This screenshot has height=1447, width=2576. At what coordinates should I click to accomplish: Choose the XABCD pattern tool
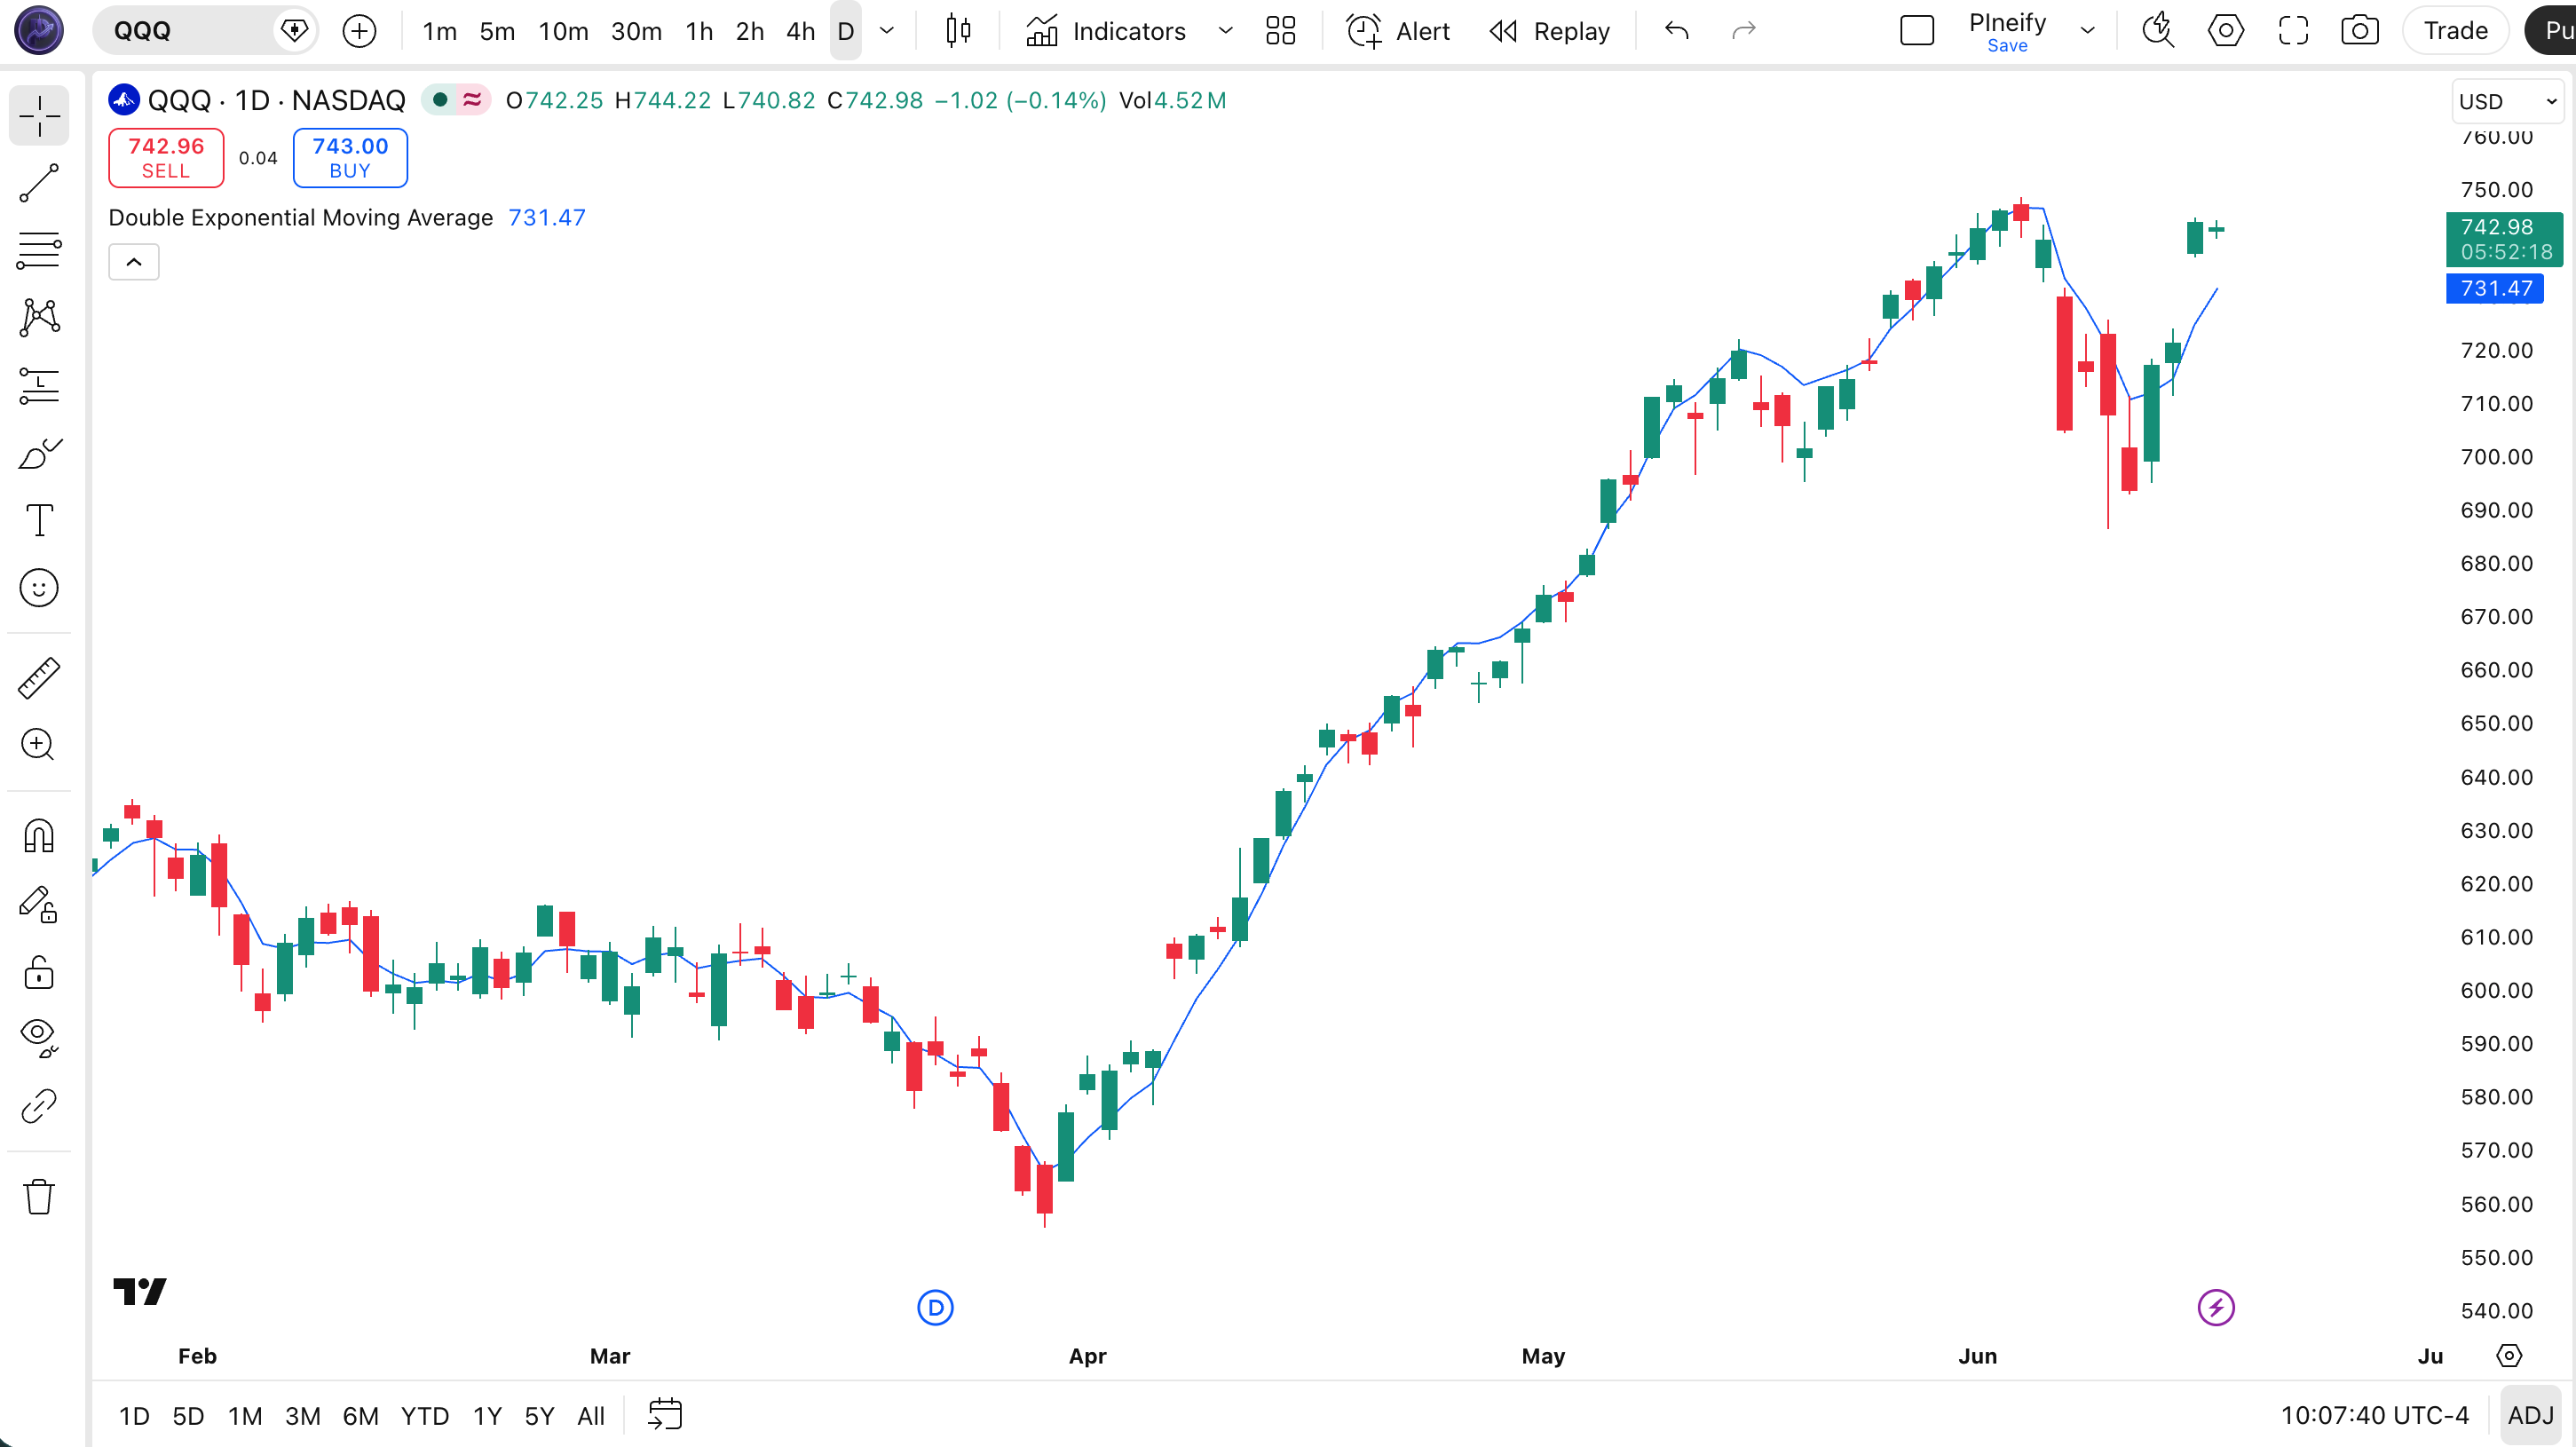click(39, 317)
